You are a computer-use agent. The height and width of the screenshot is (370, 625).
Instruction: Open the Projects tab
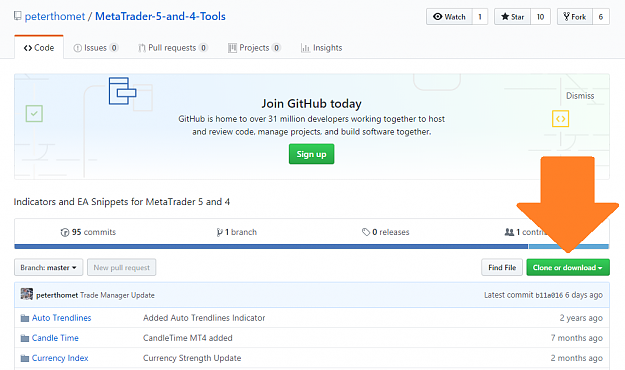click(x=254, y=48)
